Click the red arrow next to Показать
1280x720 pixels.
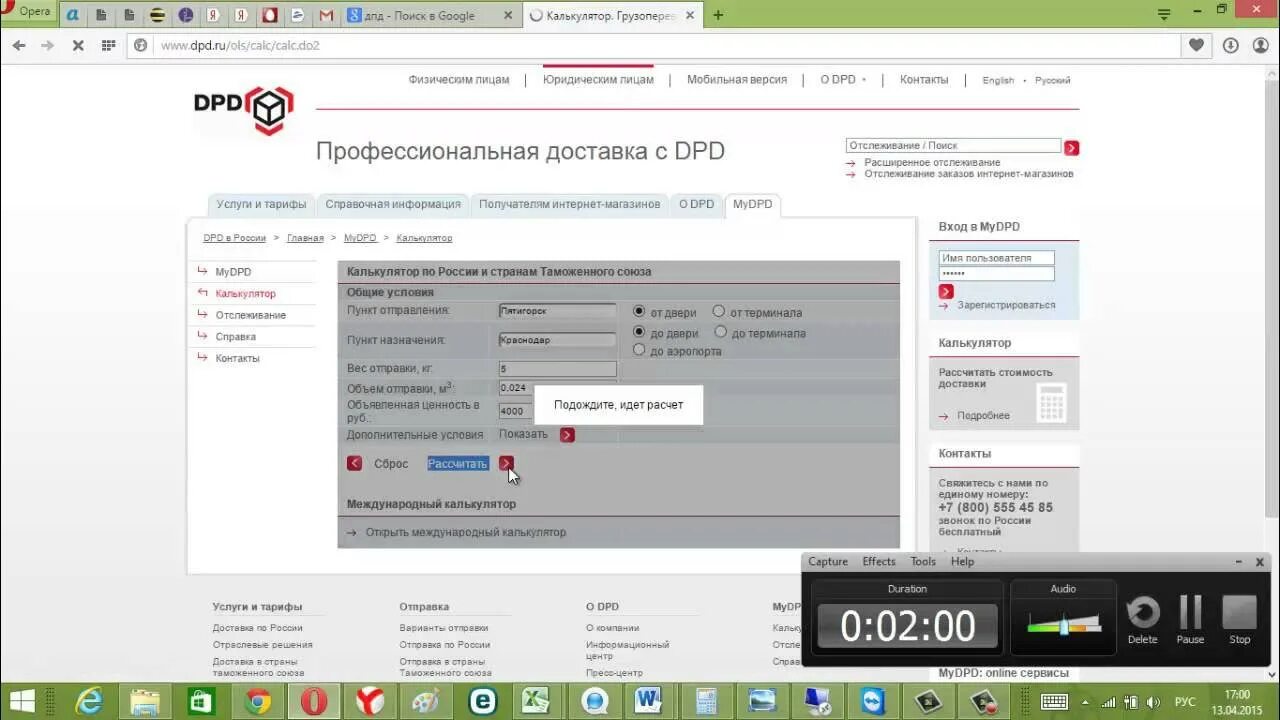click(x=567, y=435)
